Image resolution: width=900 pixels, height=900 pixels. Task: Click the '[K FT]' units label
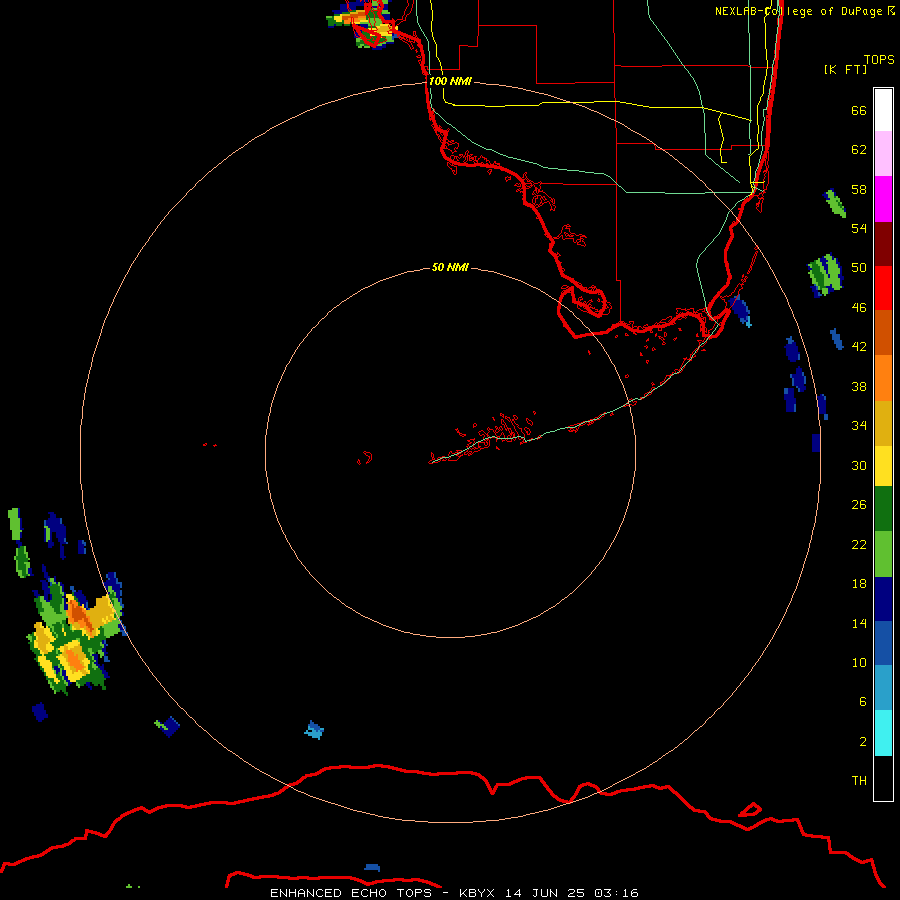[x=845, y=69]
